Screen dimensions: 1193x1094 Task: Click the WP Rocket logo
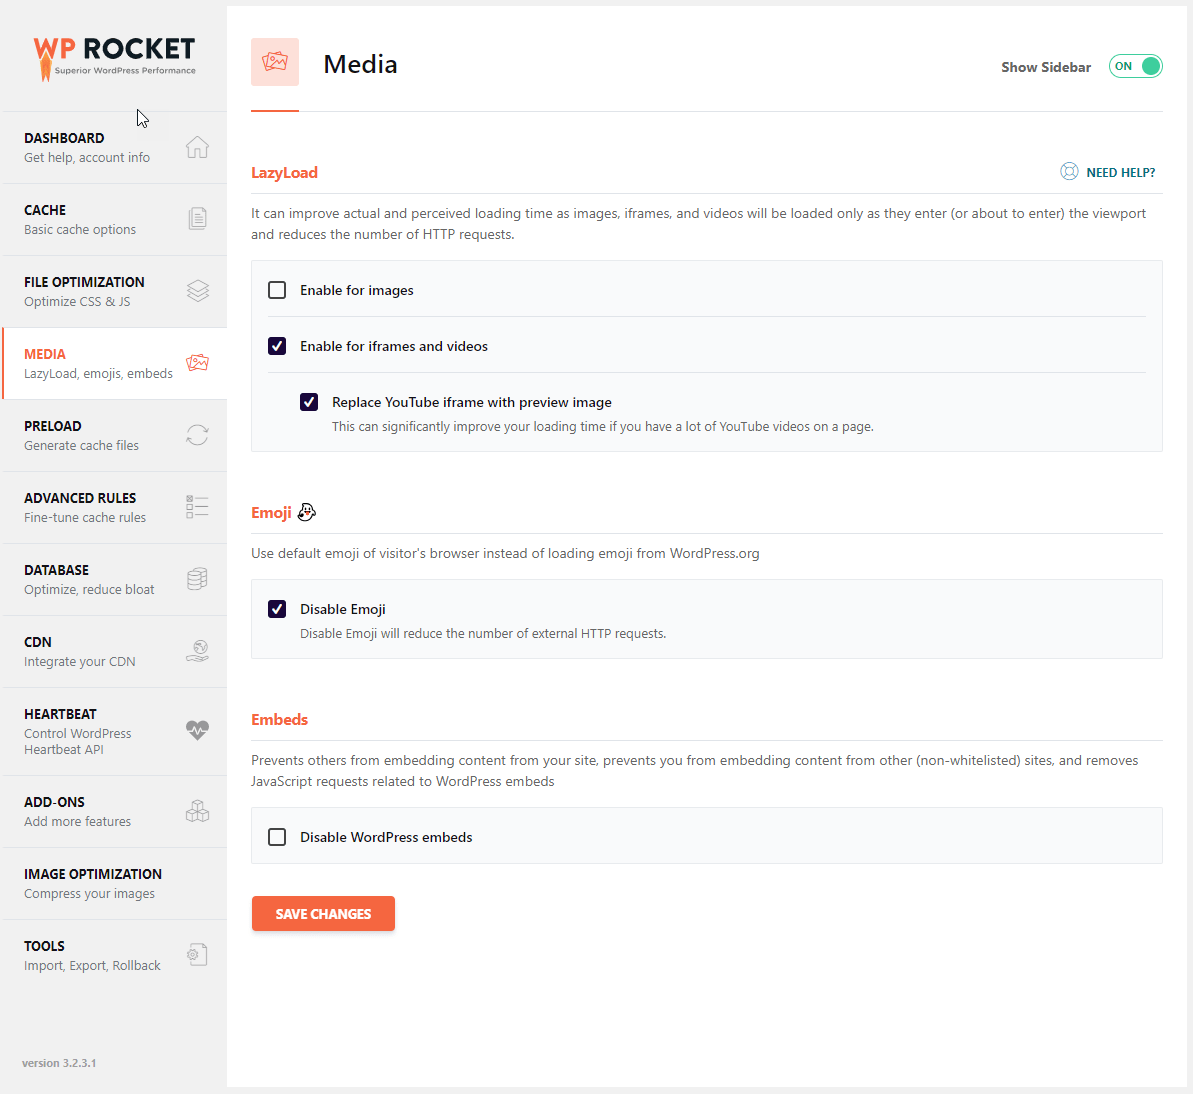coord(114,58)
